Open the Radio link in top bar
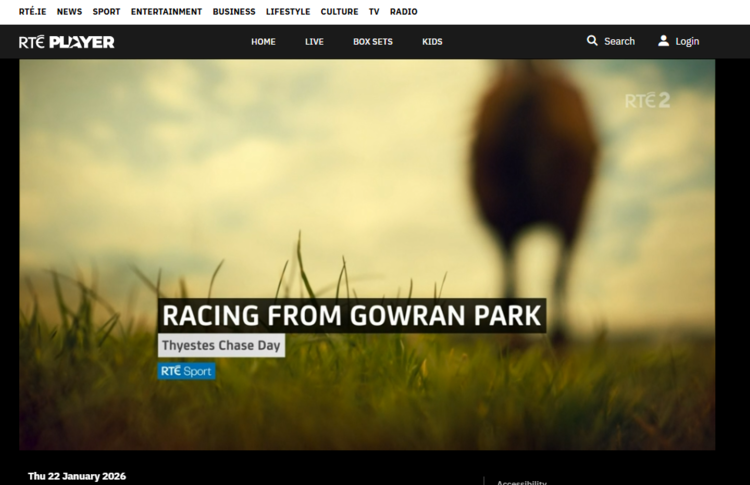The width and height of the screenshot is (750, 485). [404, 11]
